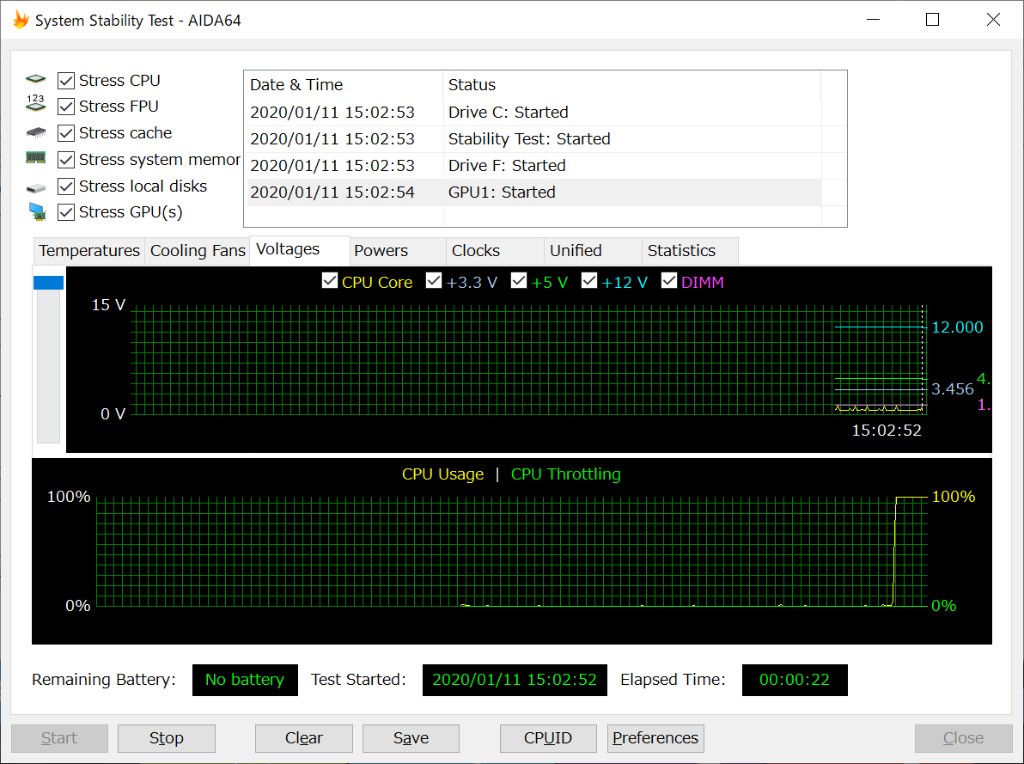Click the CPU Usage graph label

point(443,474)
